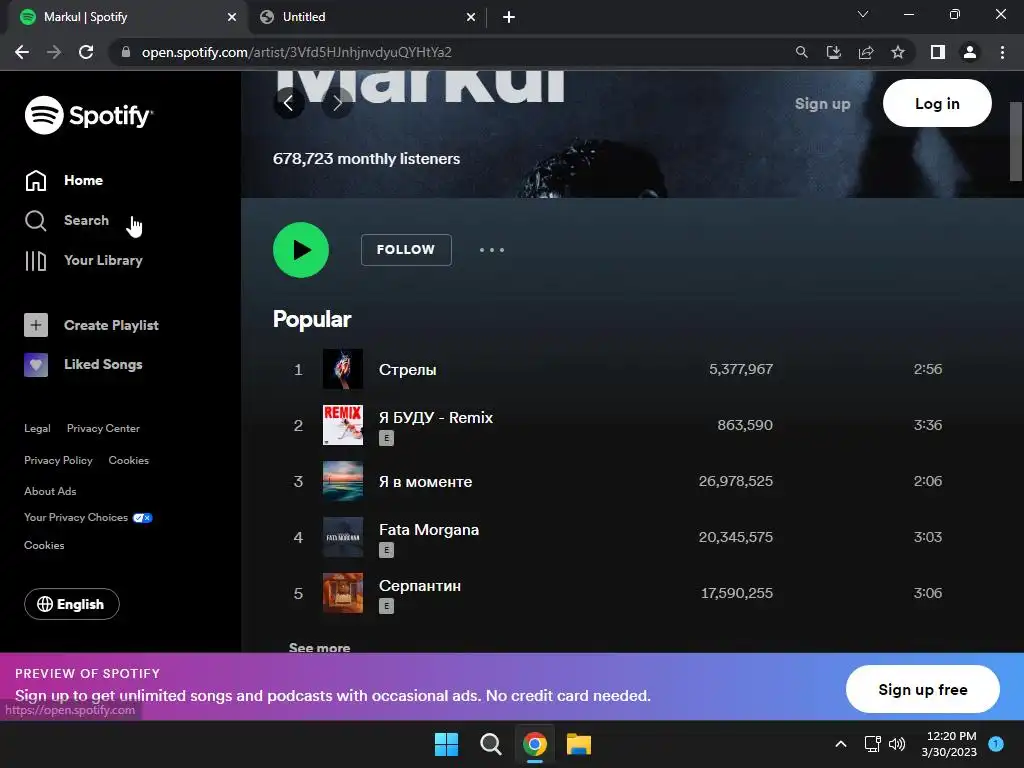
Task: Open the Cookies link beside Privacy Policy
Action: coord(129,460)
